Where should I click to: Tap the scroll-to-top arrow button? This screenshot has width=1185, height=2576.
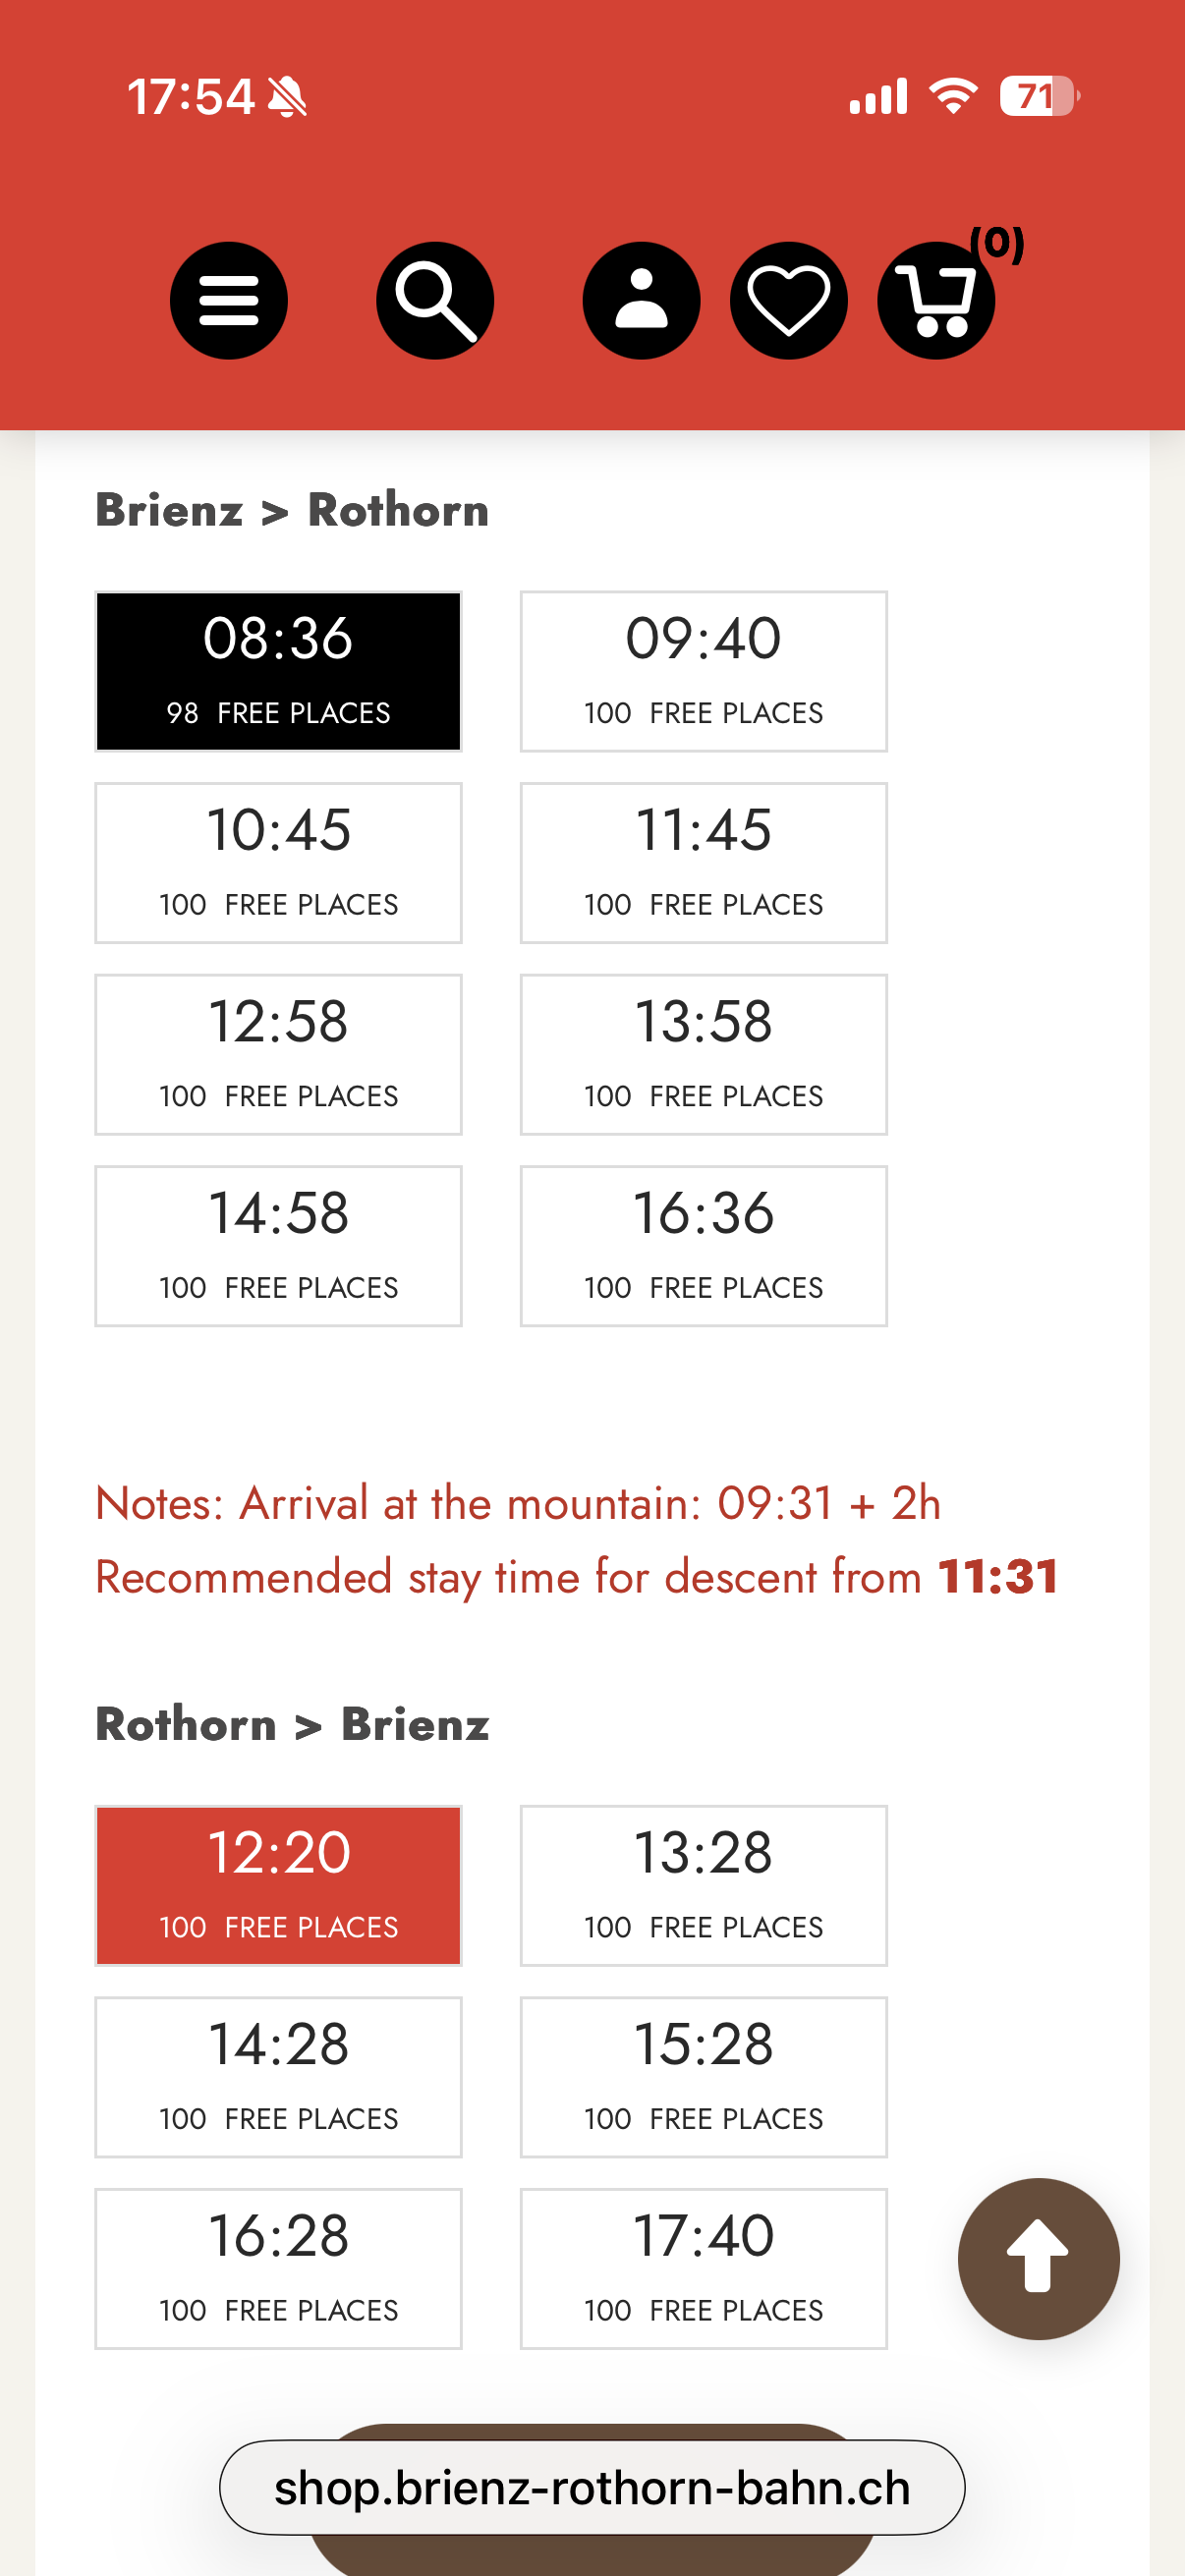click(x=1038, y=2258)
